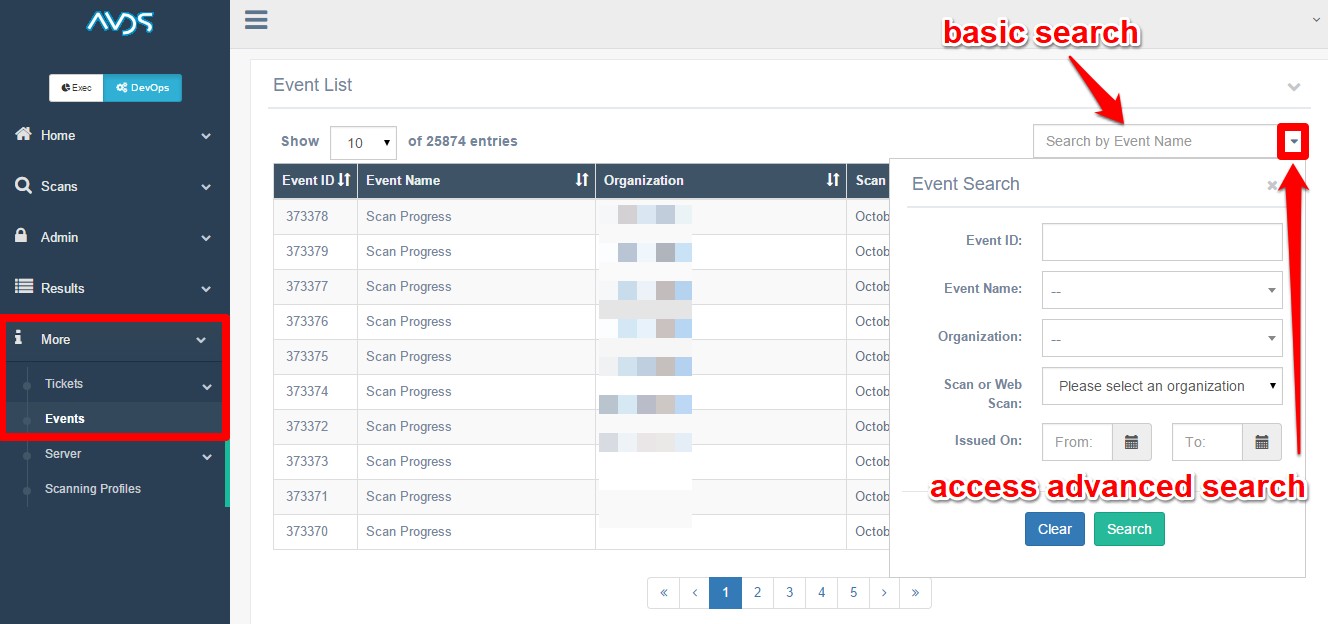The width and height of the screenshot is (1328, 624).
Task: Switch to Exec view
Action: tap(76, 88)
